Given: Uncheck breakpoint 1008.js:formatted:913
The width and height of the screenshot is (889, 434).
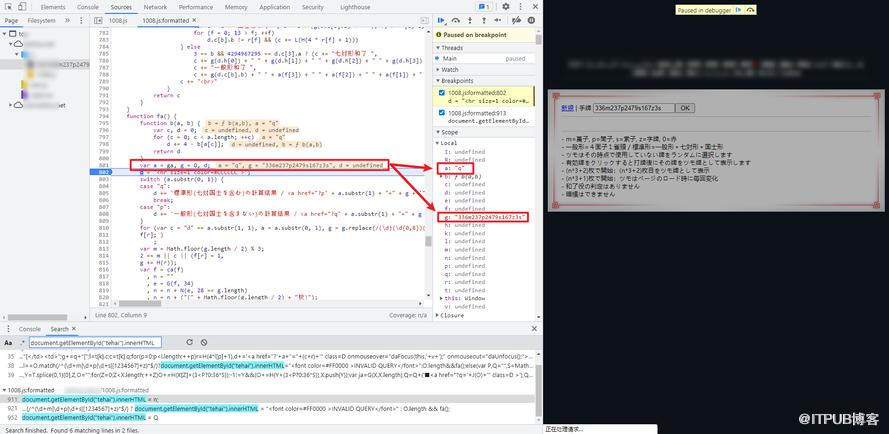Looking at the screenshot, I should (442, 113).
